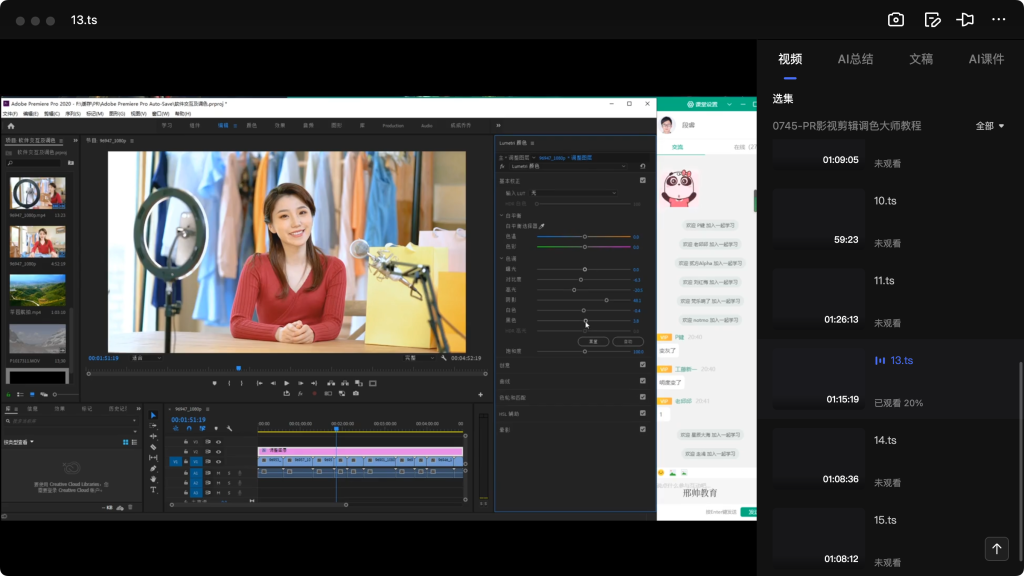The height and width of the screenshot is (576, 1024).
Task: Toggle the HSL Secondary section checkbox
Action: (x=643, y=413)
